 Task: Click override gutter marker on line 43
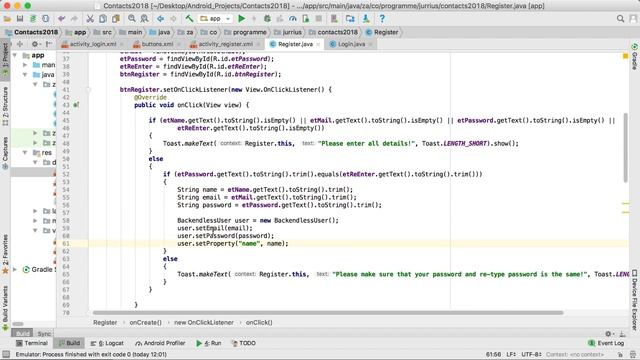[x=76, y=105]
